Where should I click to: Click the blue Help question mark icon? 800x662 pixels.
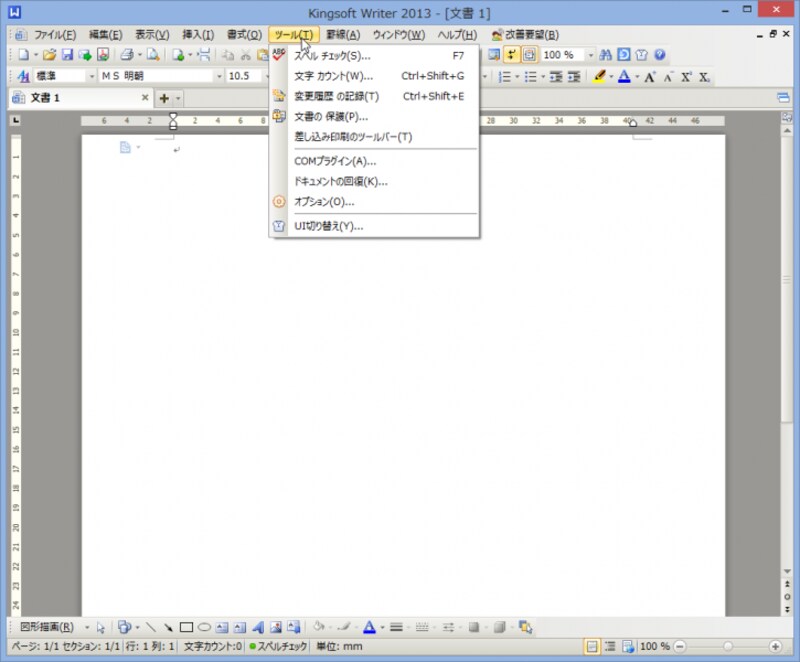(659, 55)
